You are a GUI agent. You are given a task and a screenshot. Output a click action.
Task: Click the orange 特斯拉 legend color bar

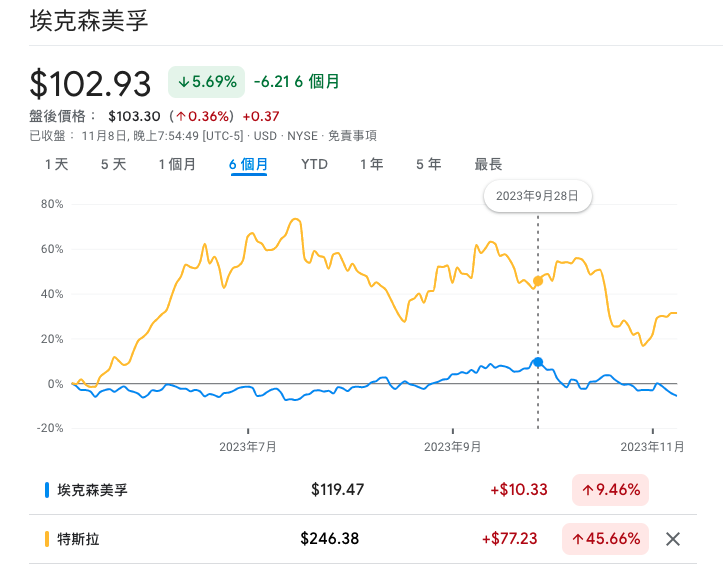click(47, 538)
